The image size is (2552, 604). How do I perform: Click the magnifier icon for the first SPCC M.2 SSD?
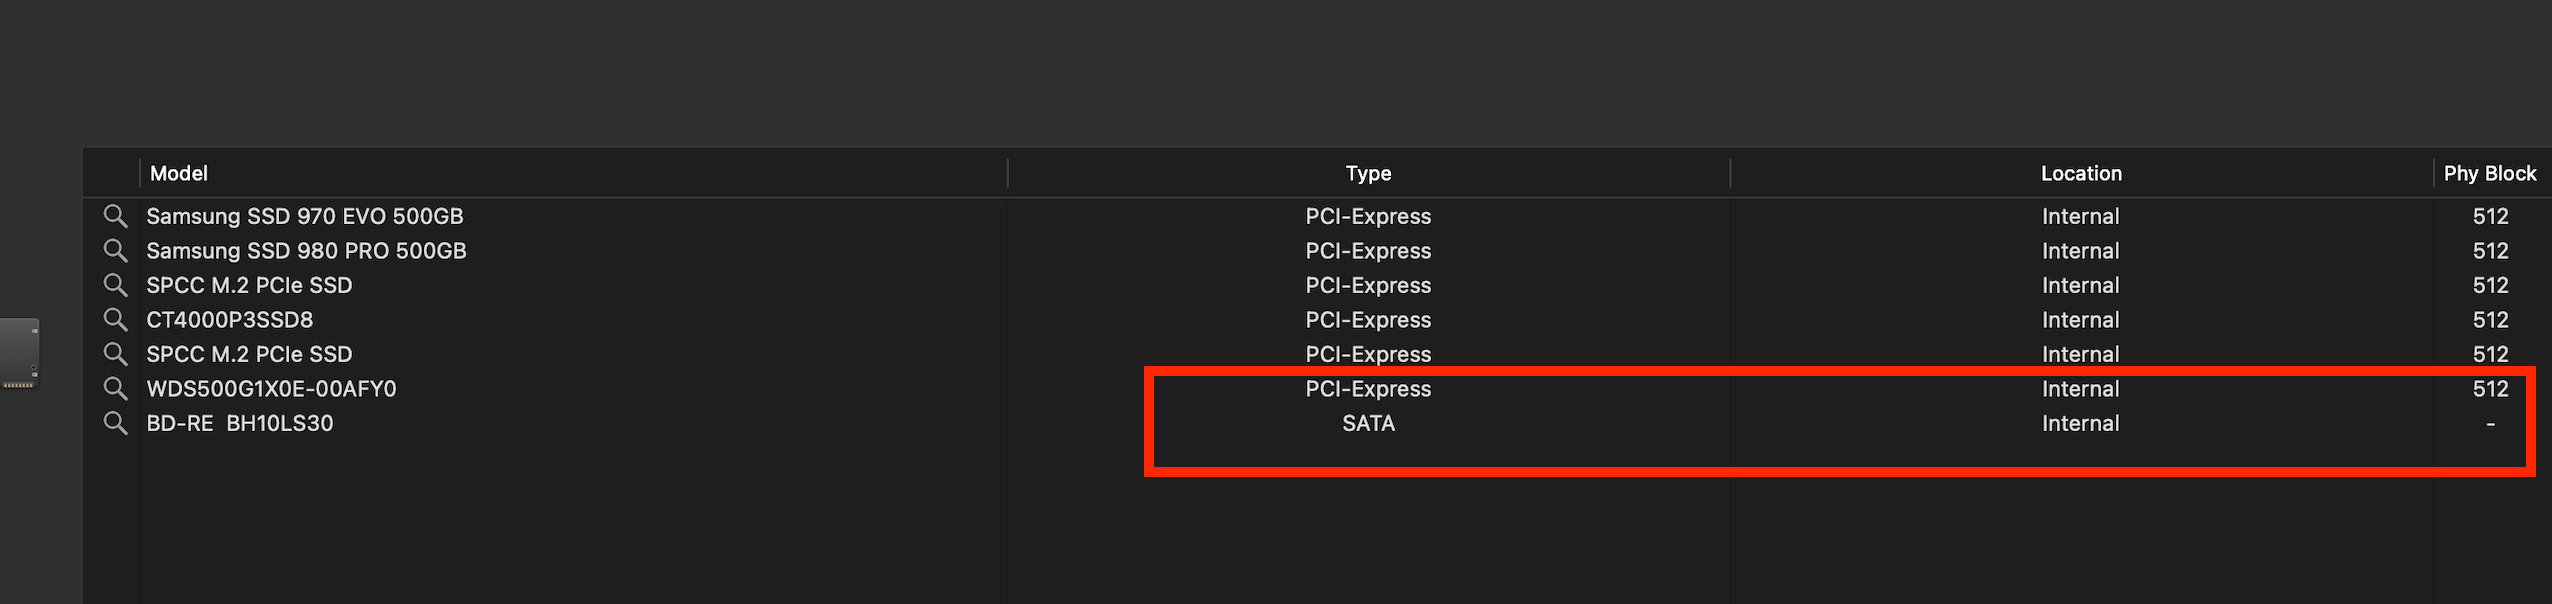115,285
